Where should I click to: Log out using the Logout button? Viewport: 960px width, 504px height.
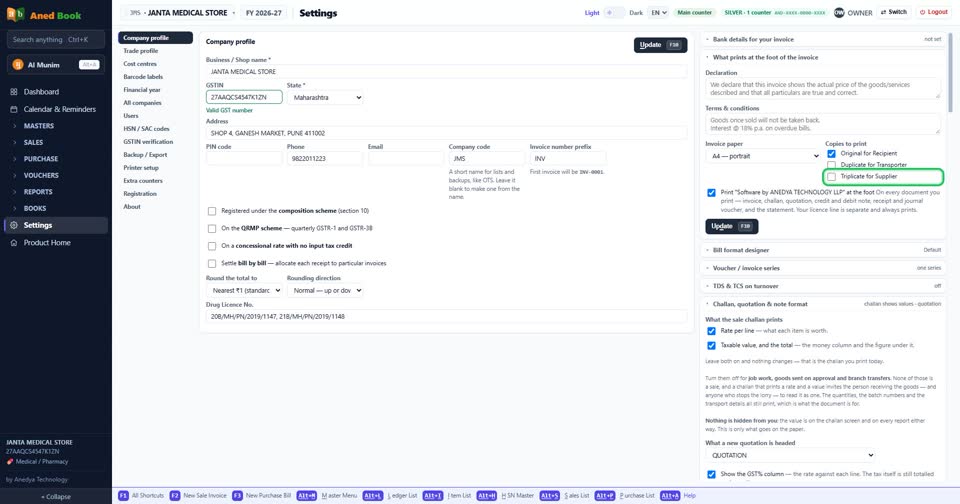pos(934,12)
